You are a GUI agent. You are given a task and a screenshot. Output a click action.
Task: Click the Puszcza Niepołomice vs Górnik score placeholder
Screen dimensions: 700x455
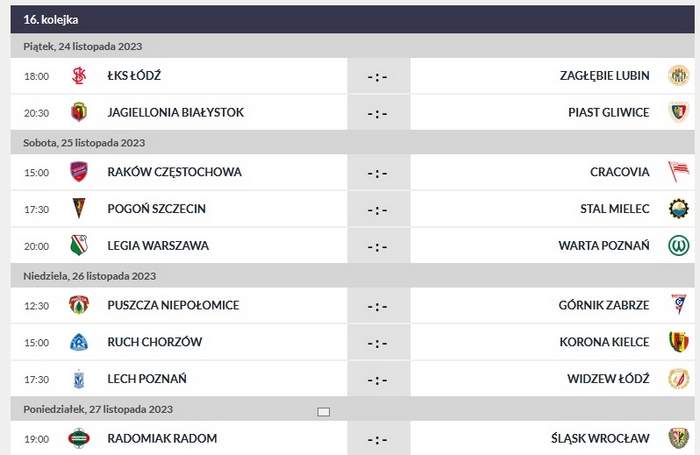(377, 306)
